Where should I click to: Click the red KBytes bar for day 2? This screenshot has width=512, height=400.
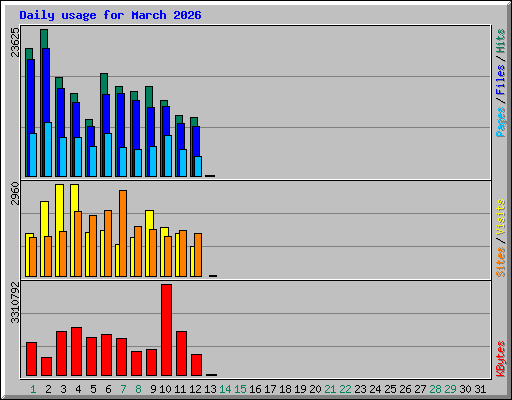[46, 366]
